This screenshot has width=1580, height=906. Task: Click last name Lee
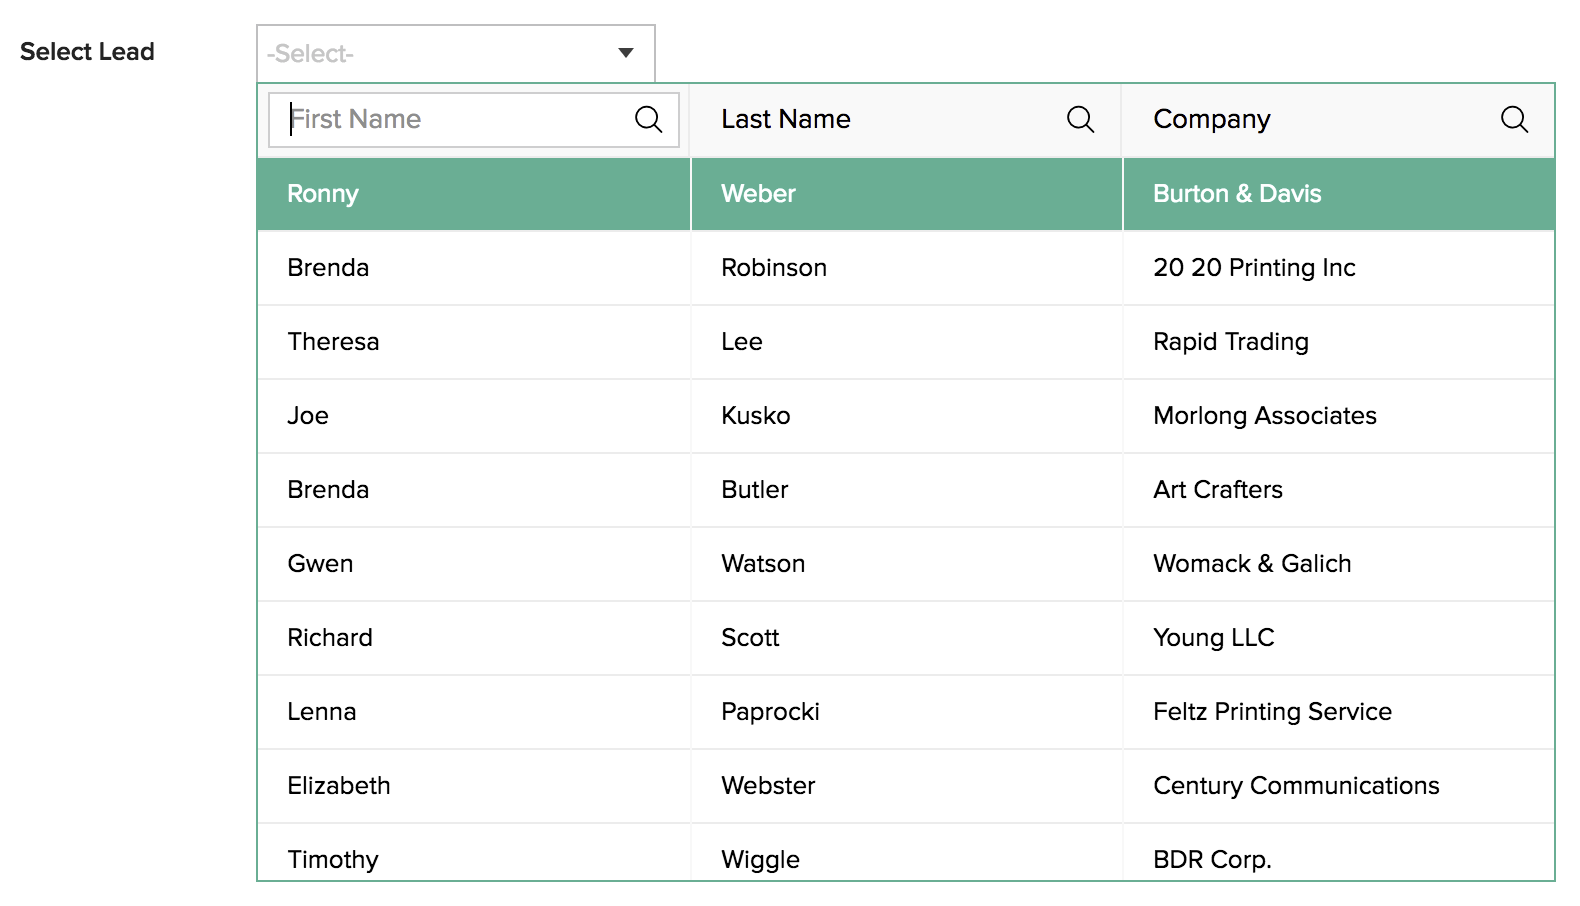pyautogui.click(x=742, y=342)
